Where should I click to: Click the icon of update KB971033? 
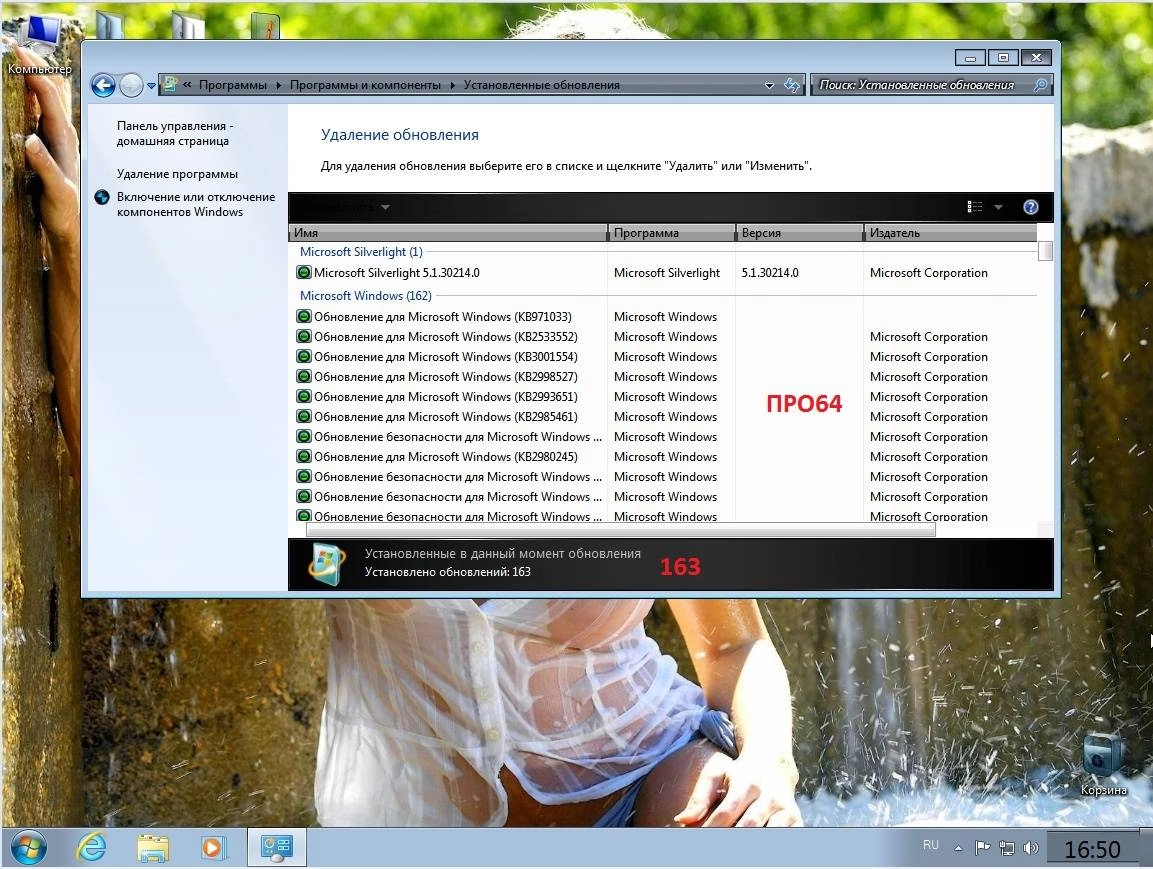pyautogui.click(x=304, y=317)
